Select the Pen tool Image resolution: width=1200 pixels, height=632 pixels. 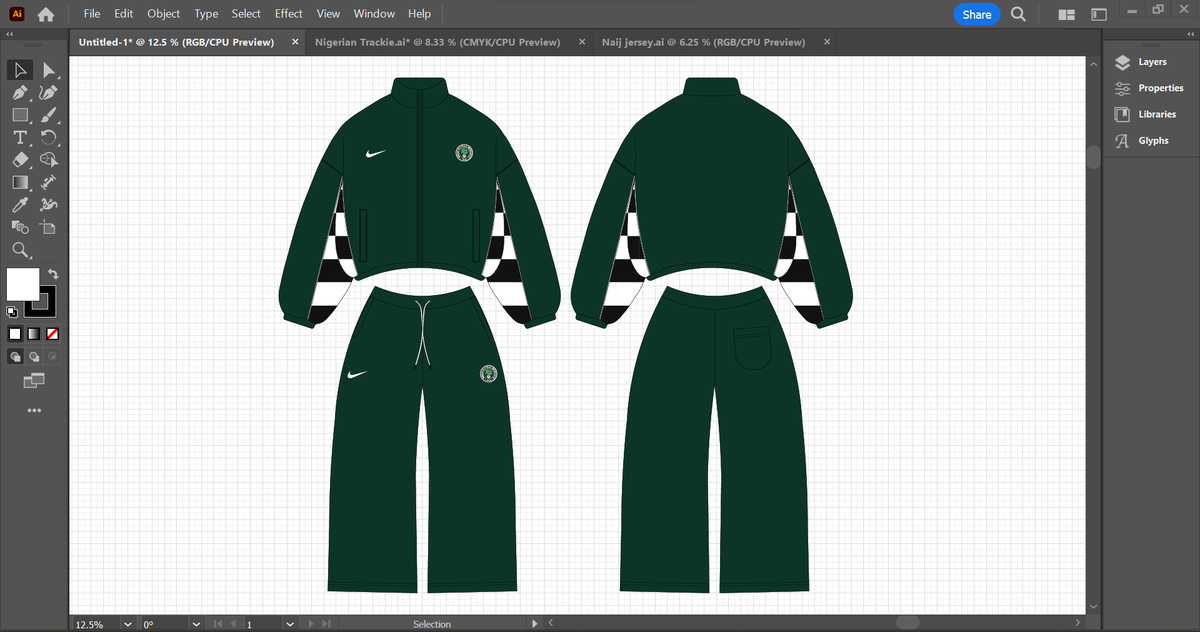(20, 92)
